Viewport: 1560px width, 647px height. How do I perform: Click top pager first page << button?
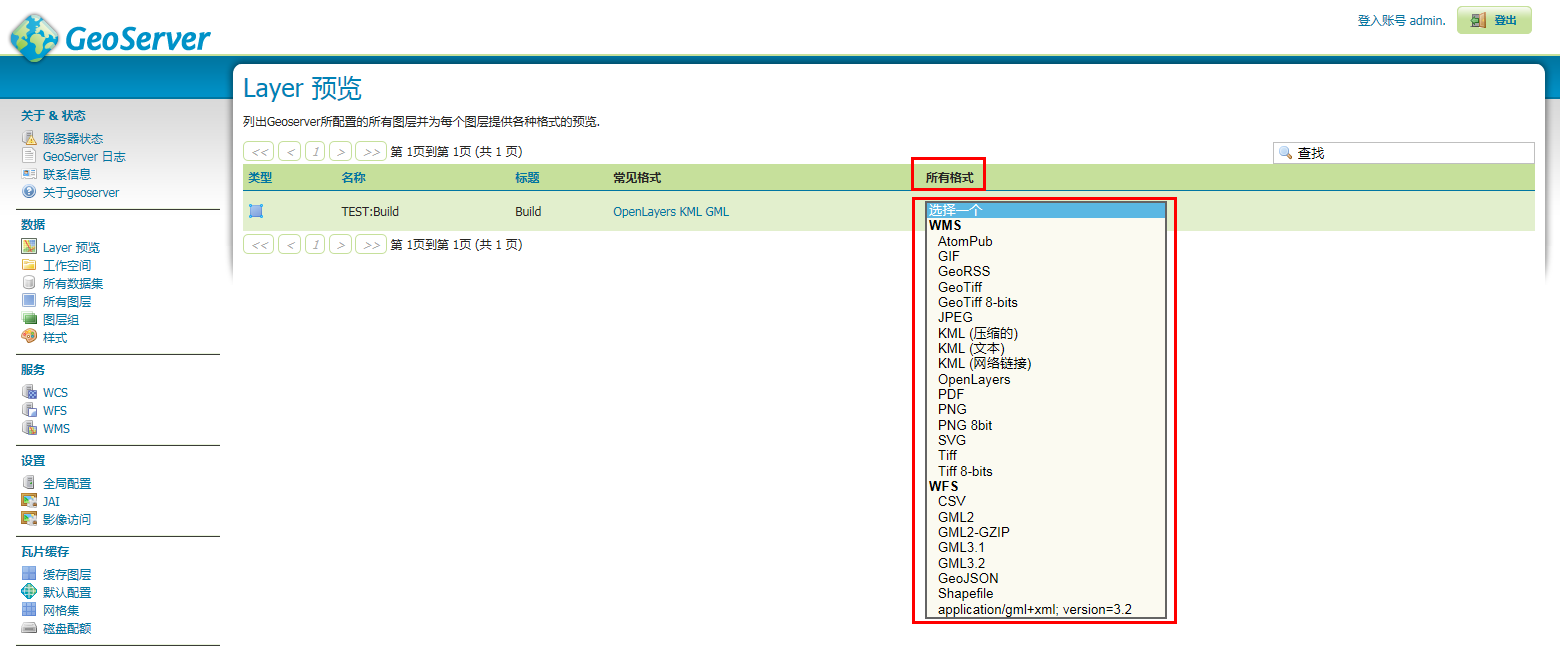tap(258, 152)
